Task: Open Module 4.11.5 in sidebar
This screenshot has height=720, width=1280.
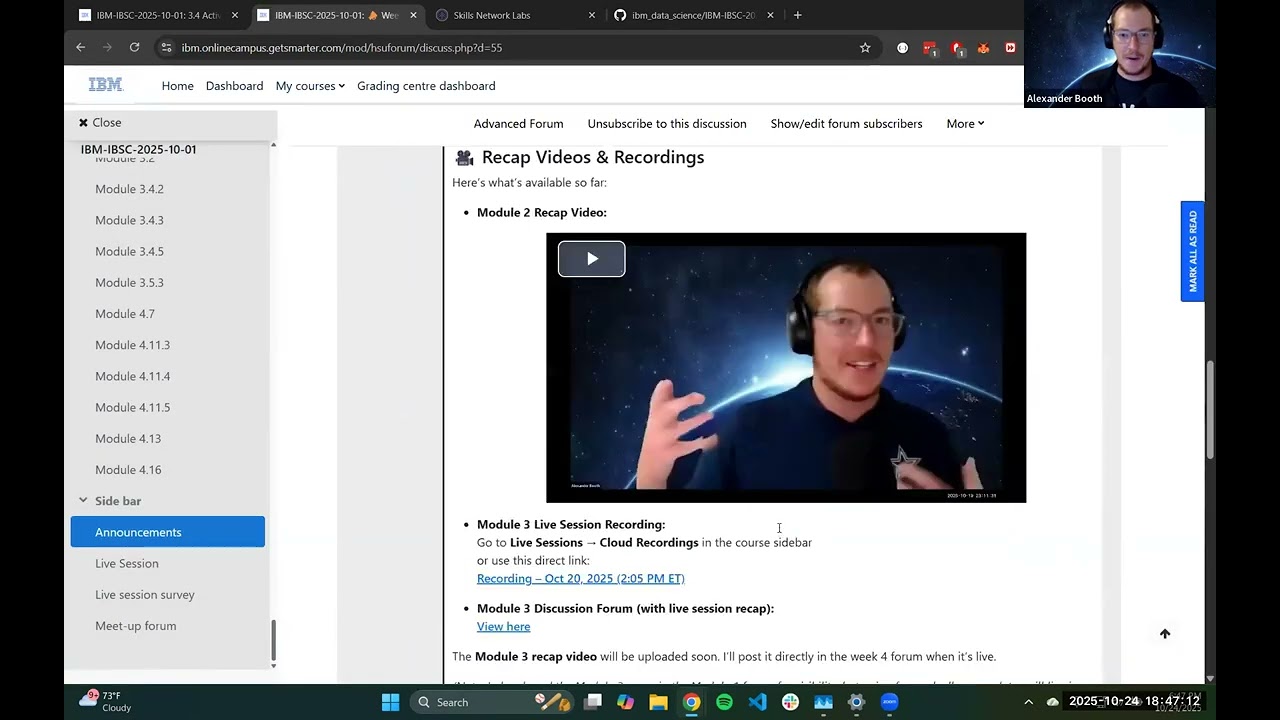Action: 132,407
